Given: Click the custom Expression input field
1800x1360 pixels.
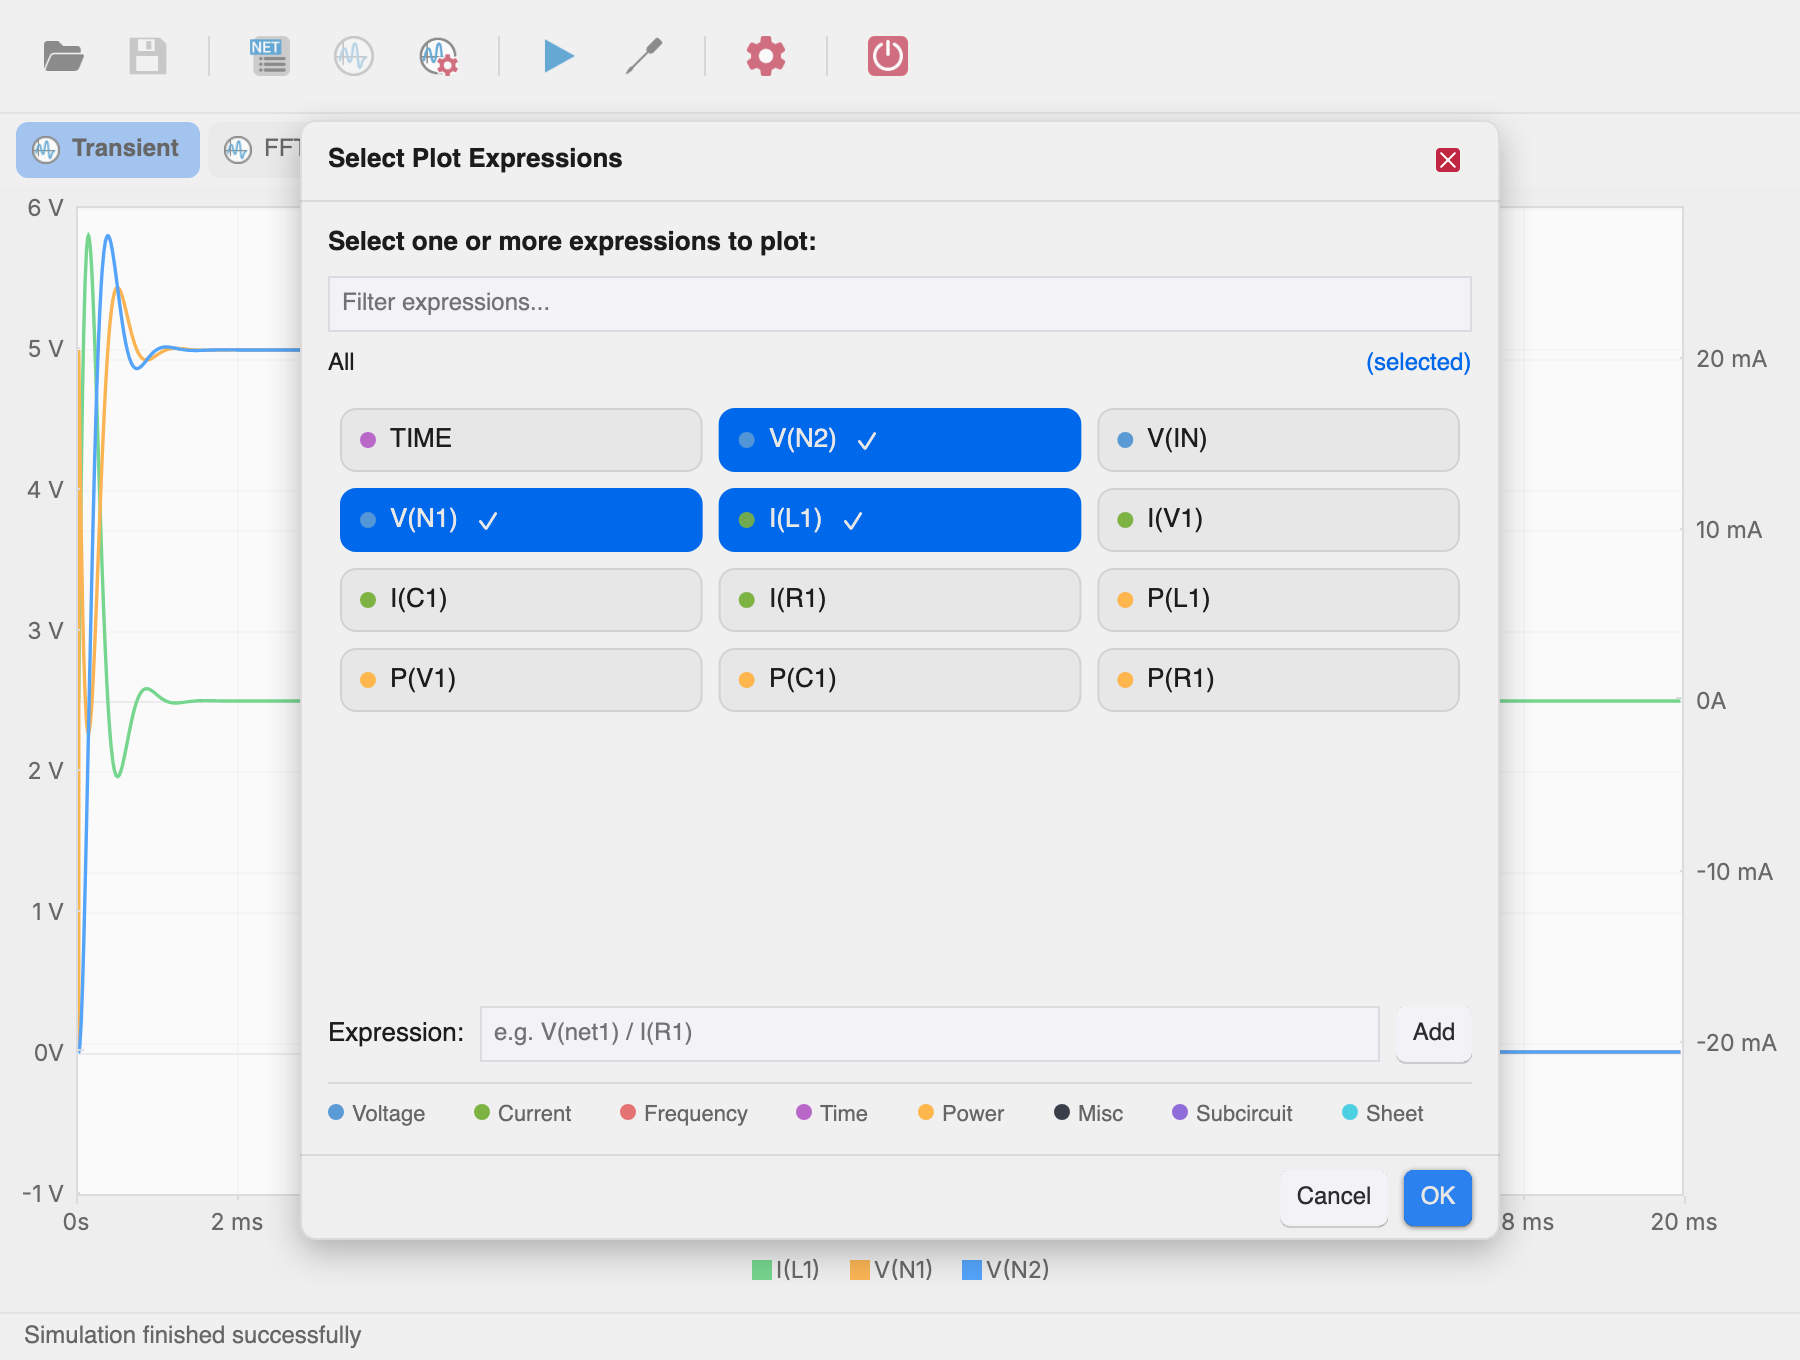Looking at the screenshot, I should pyautogui.click(x=930, y=1033).
